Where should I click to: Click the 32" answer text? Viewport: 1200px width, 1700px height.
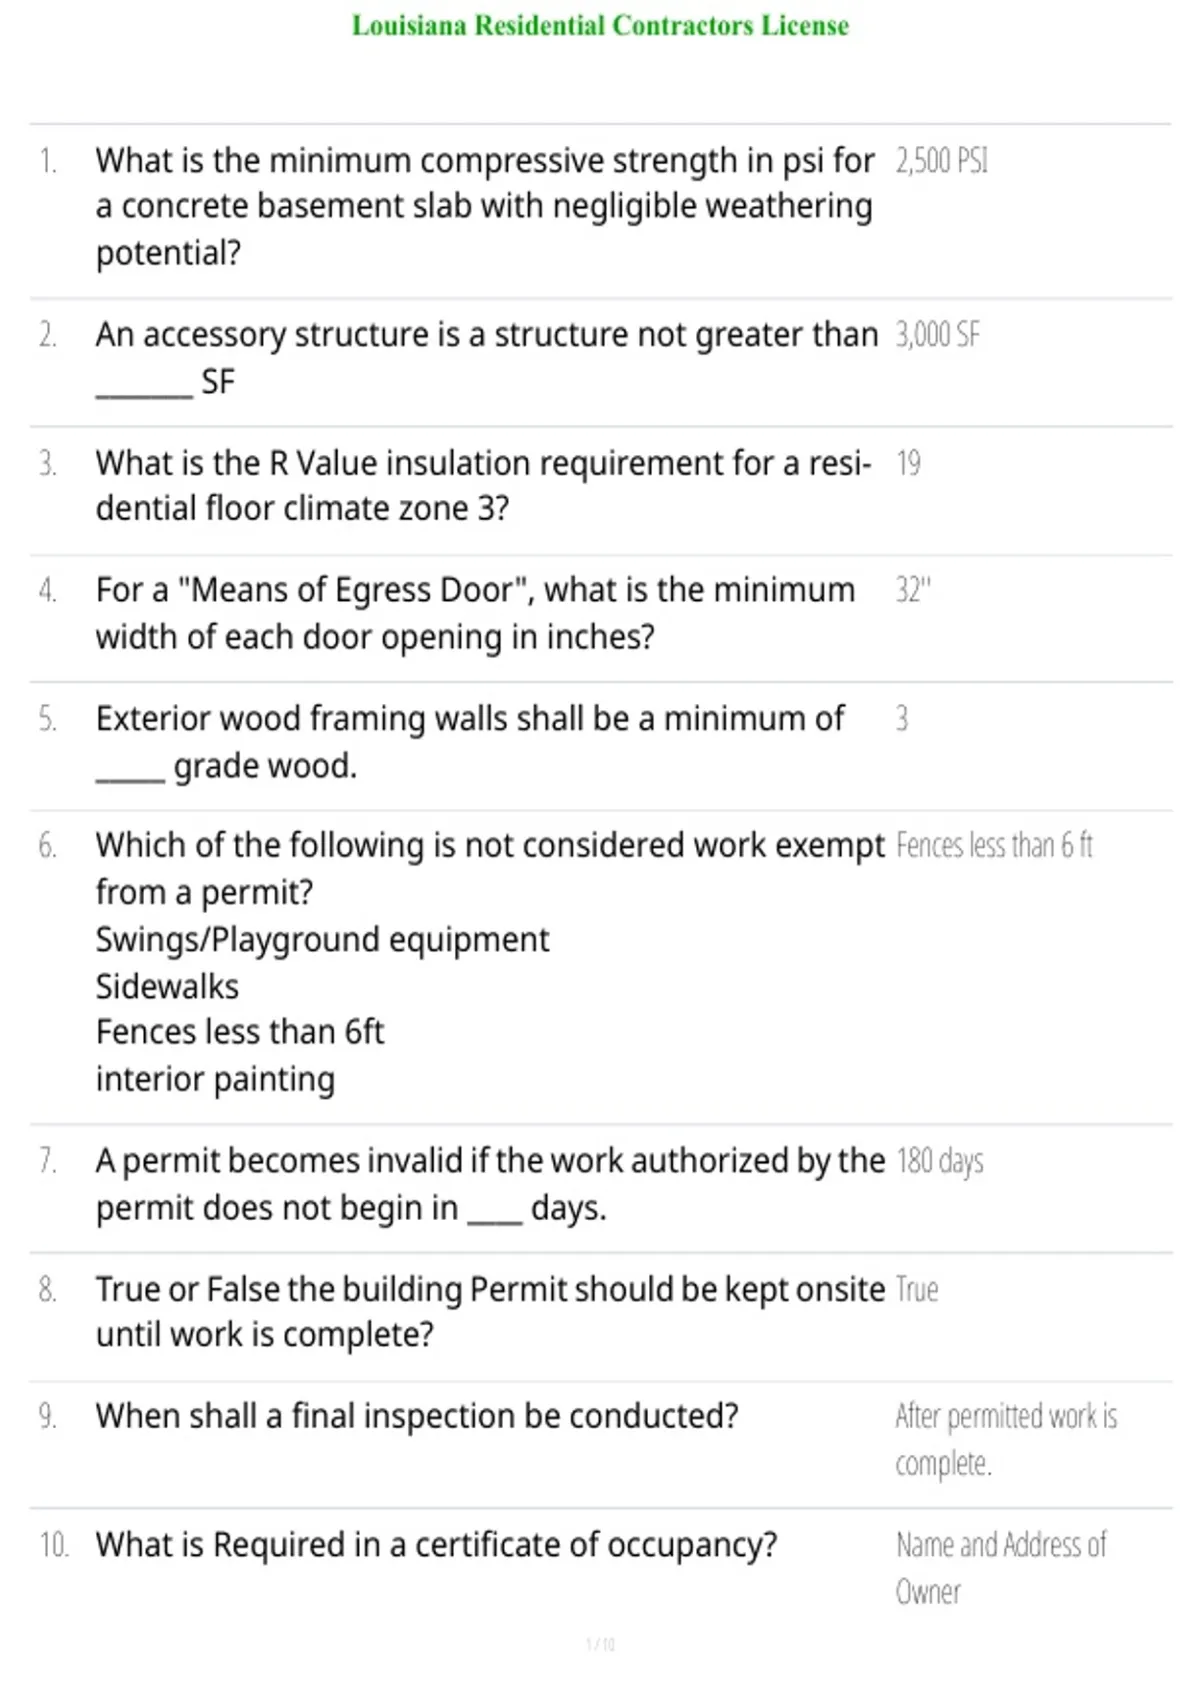(x=912, y=589)
